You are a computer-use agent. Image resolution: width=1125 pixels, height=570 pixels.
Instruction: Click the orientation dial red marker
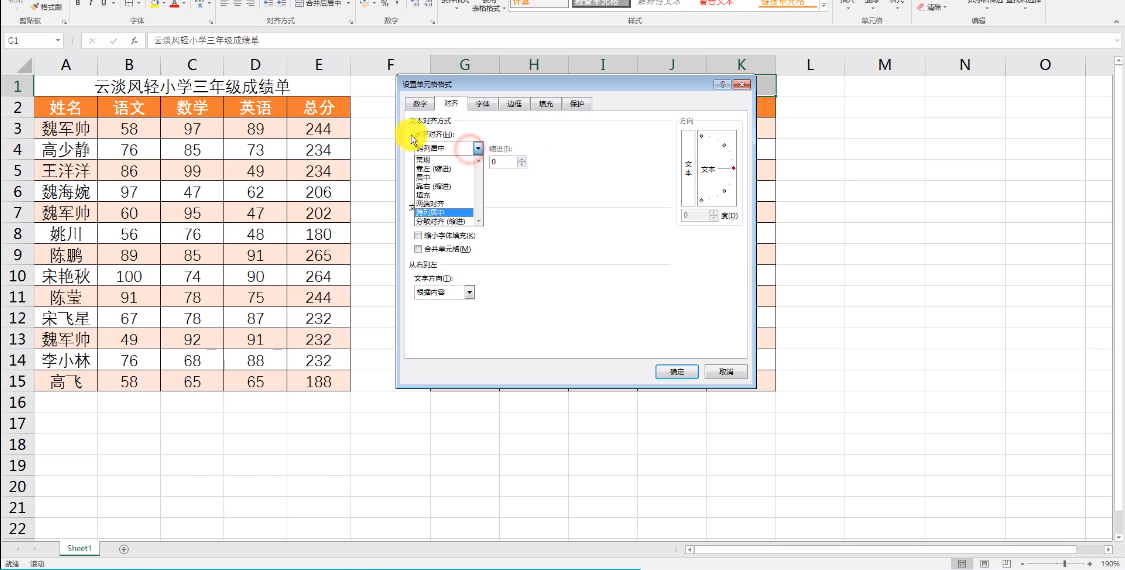tap(733, 169)
